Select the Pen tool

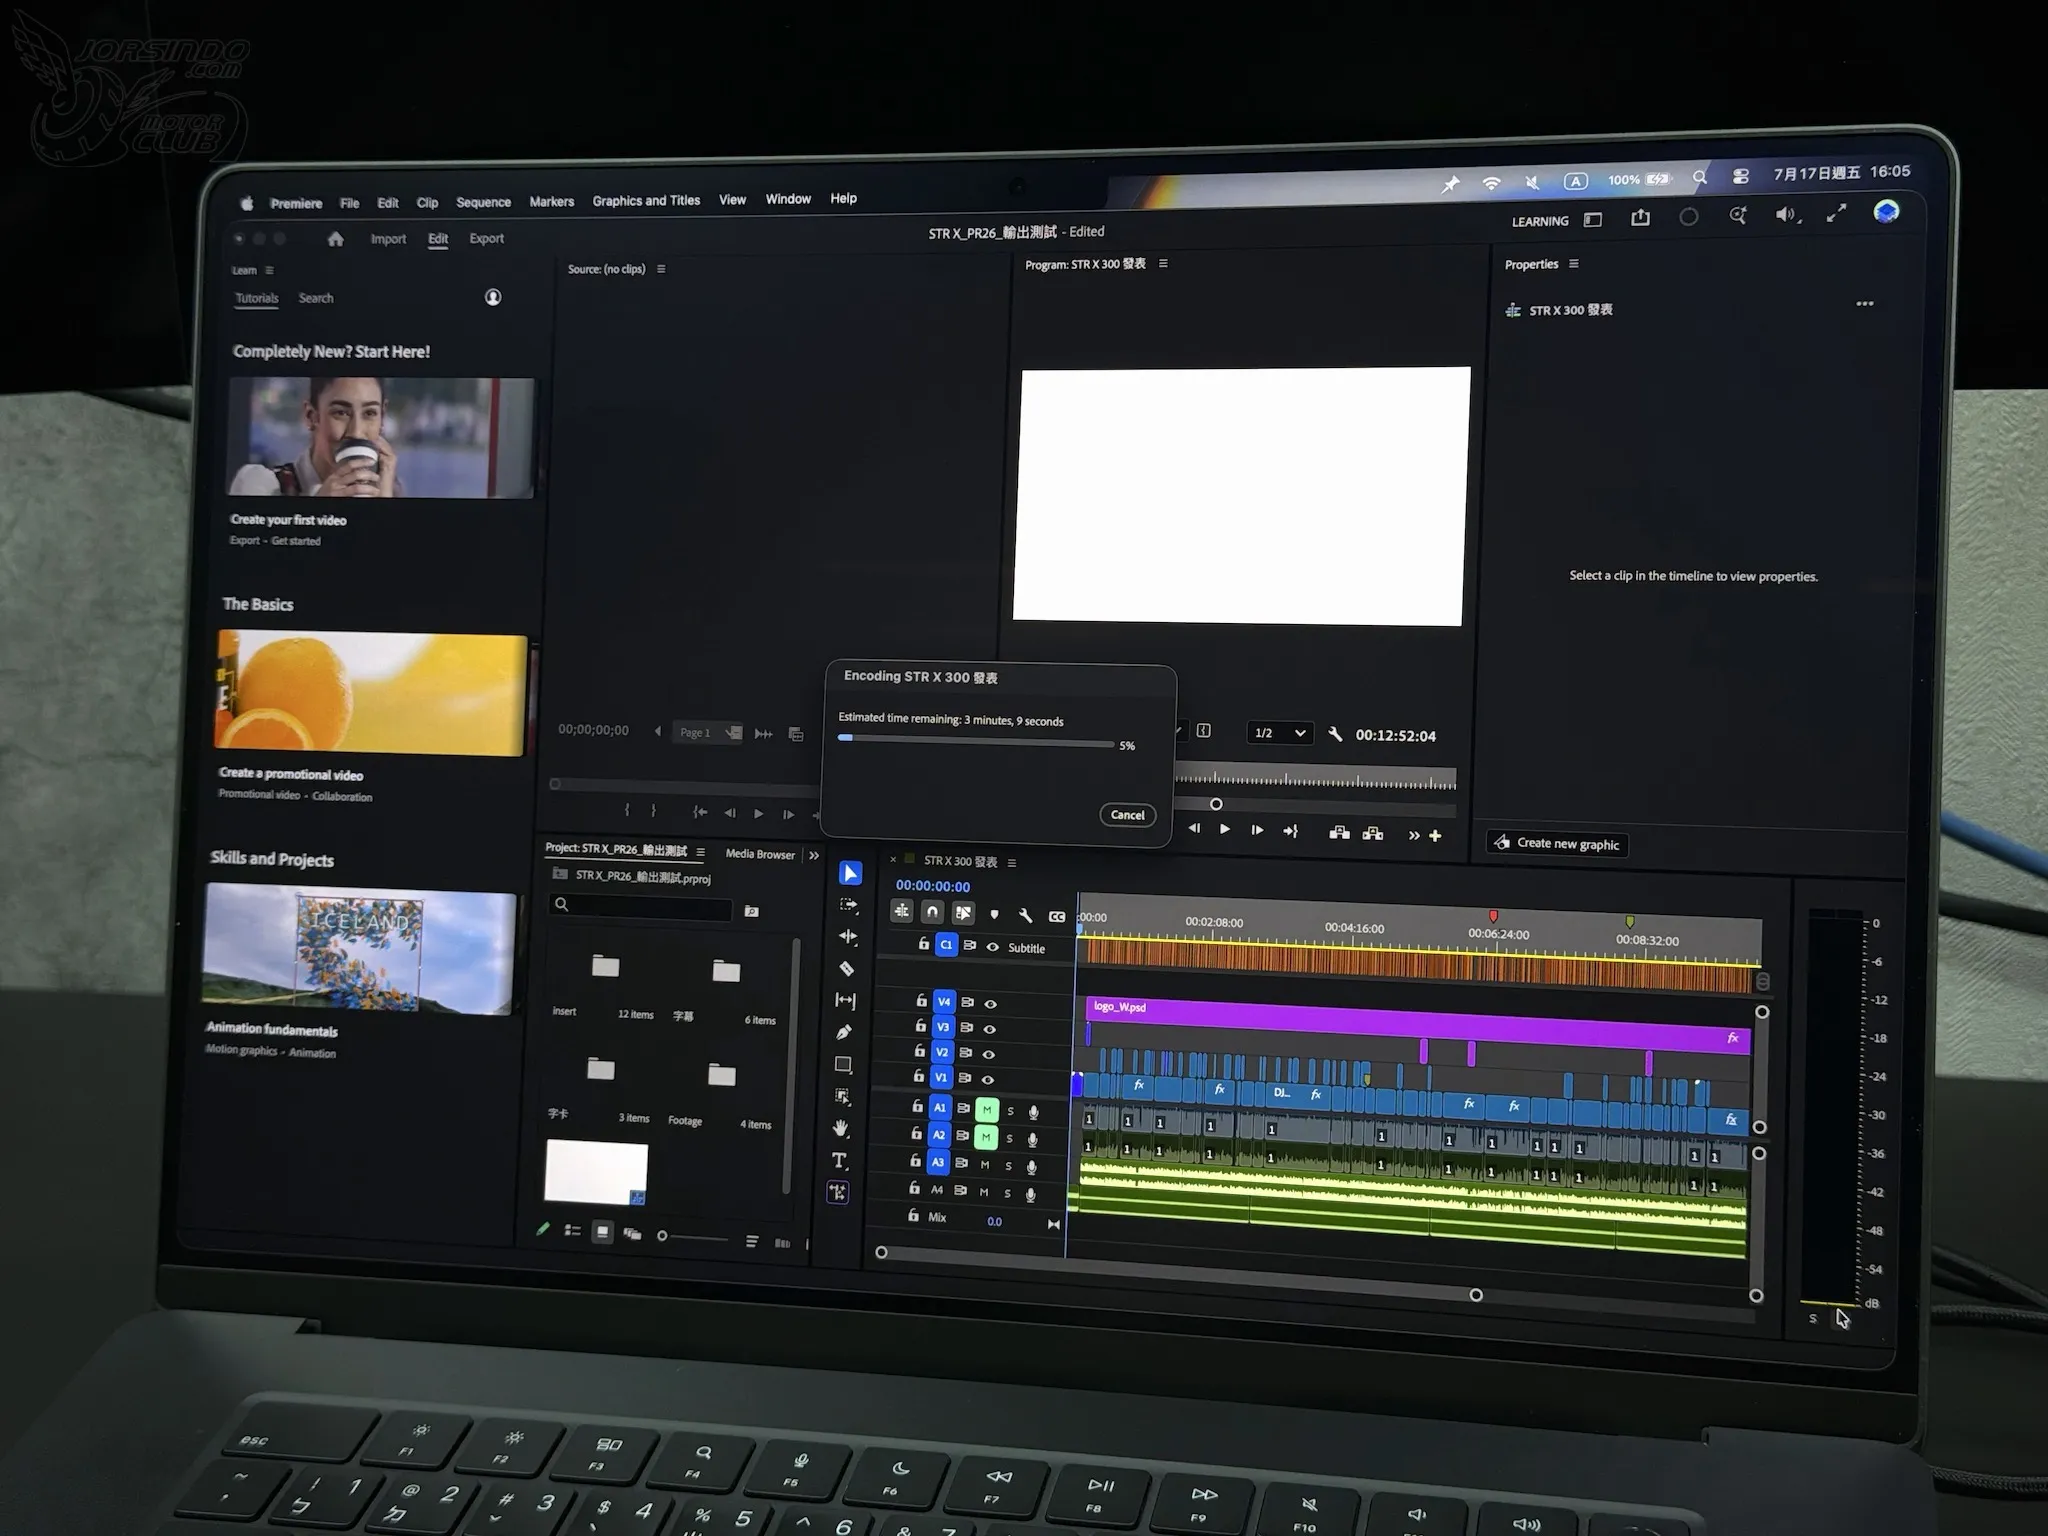pyautogui.click(x=844, y=1032)
